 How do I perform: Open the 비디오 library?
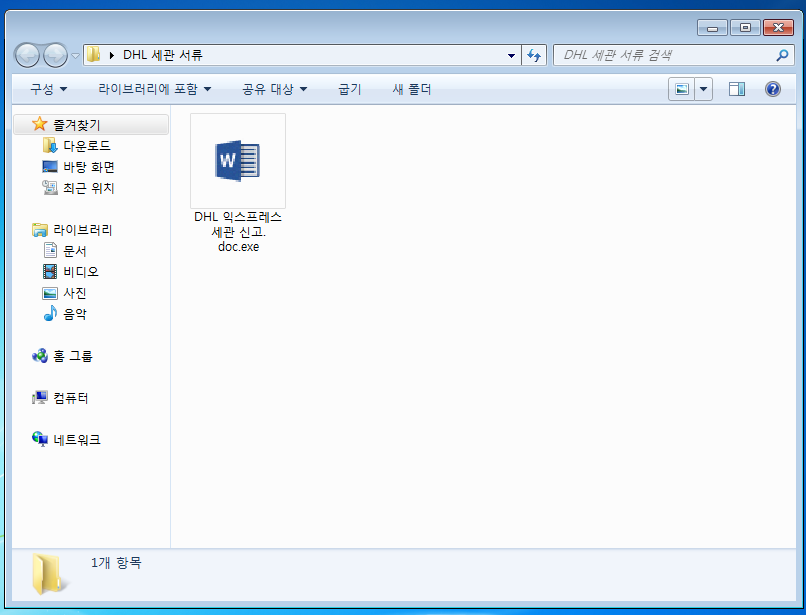[80, 272]
